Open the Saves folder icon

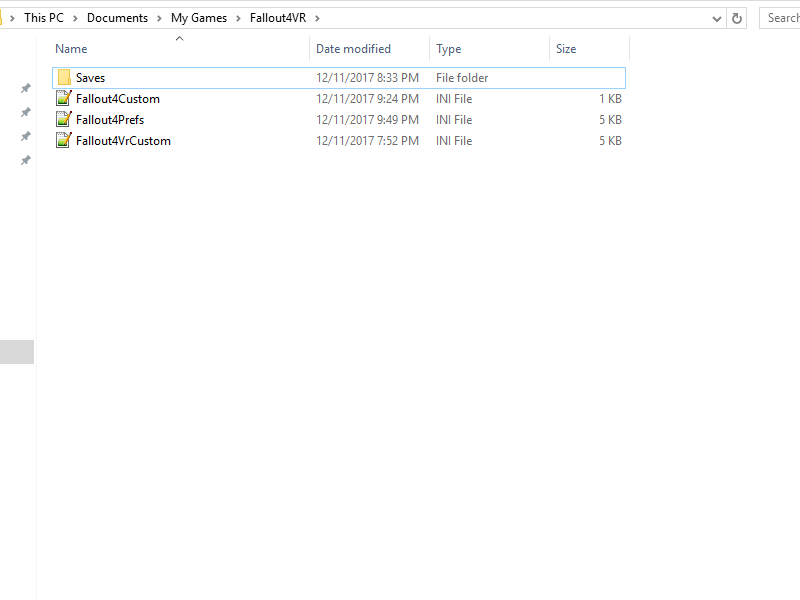tap(64, 78)
